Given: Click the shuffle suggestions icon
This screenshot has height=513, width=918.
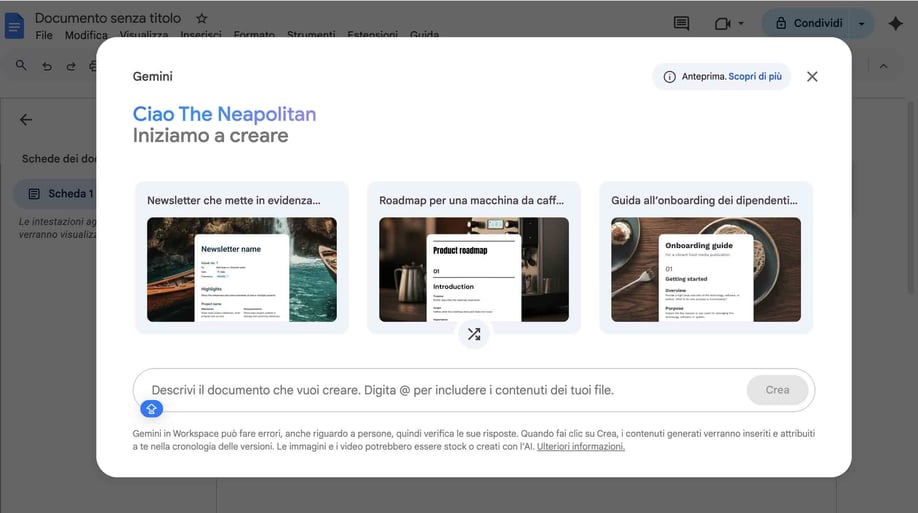Looking at the screenshot, I should coord(474,334).
